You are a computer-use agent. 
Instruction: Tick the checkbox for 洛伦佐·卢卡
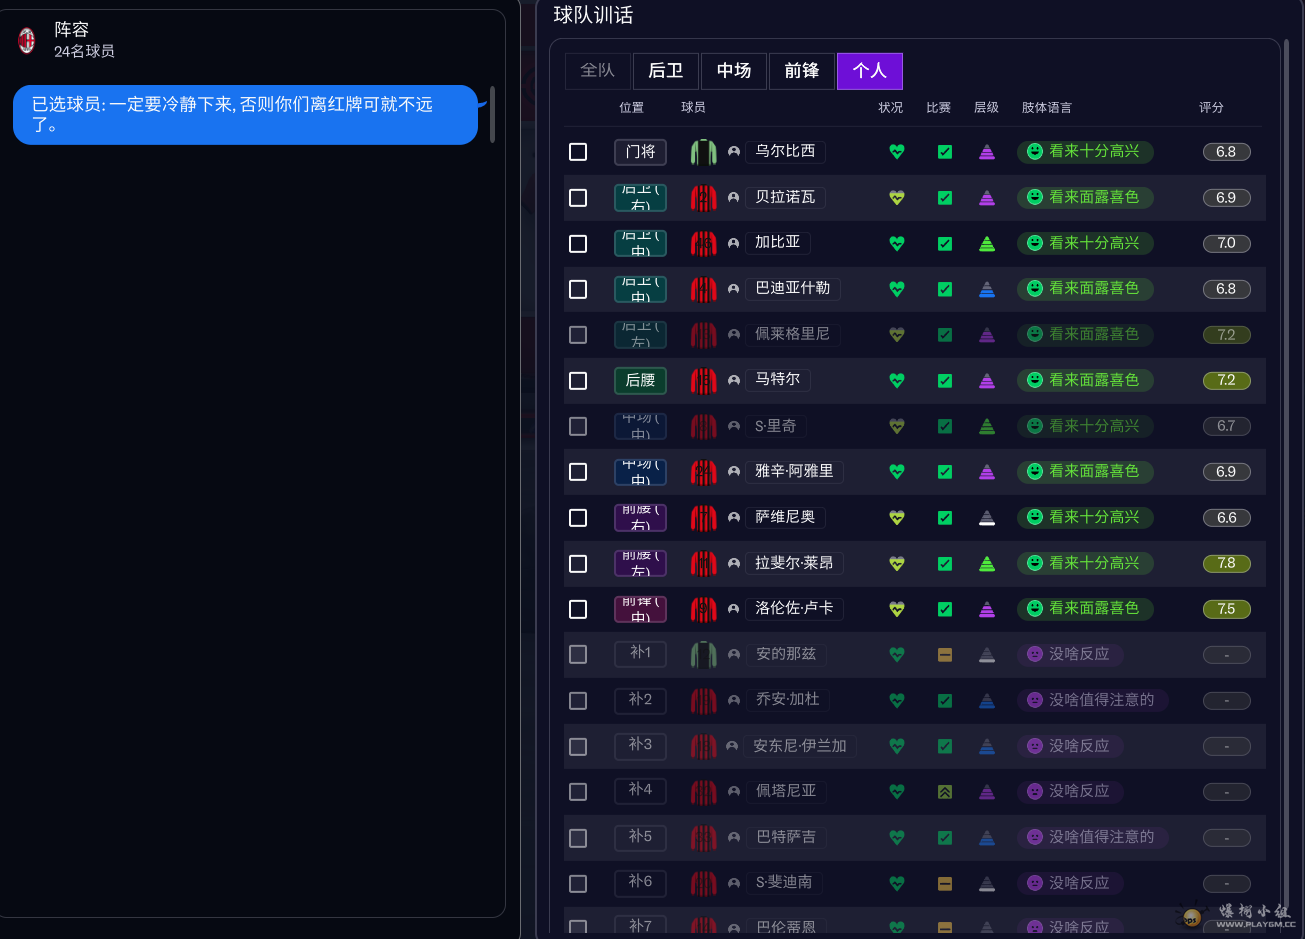[x=578, y=609]
